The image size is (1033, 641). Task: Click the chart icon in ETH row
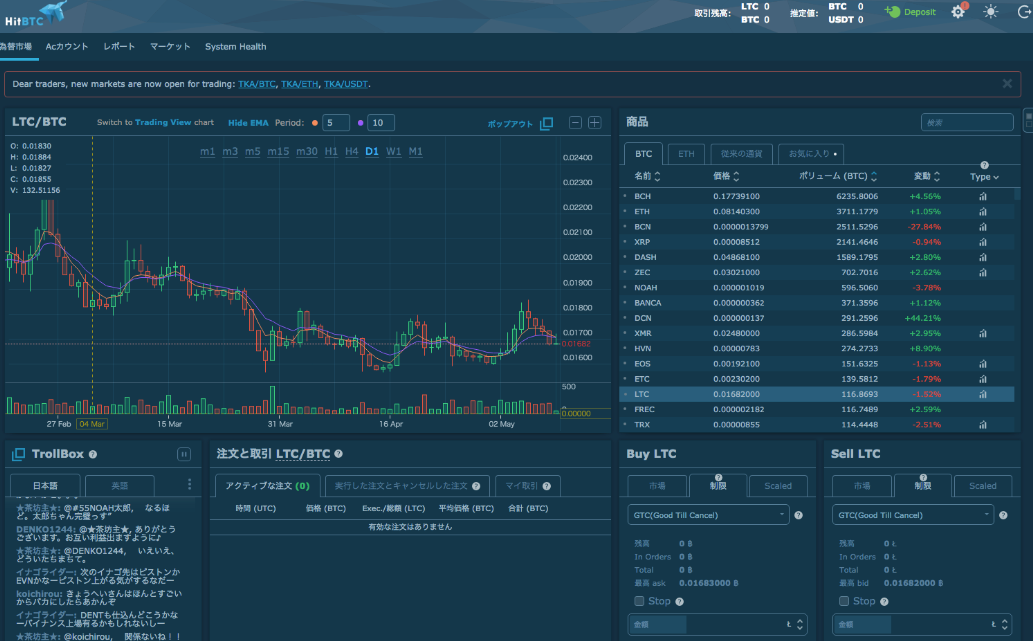983,211
